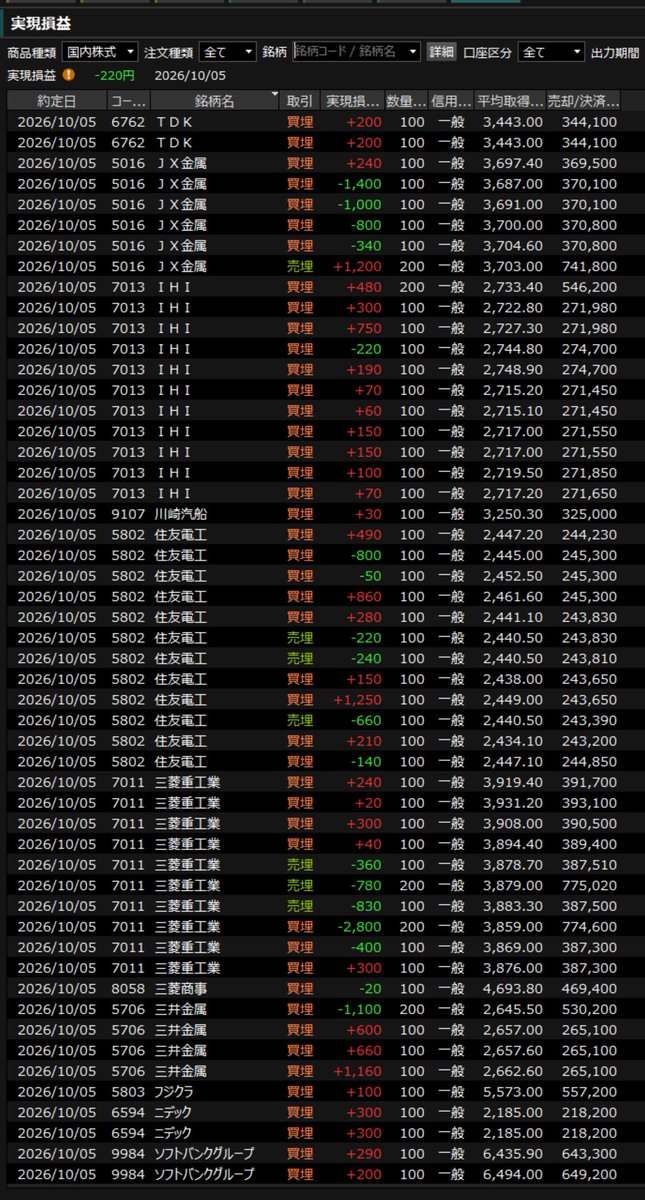Click stock code 5803

point(127,1091)
